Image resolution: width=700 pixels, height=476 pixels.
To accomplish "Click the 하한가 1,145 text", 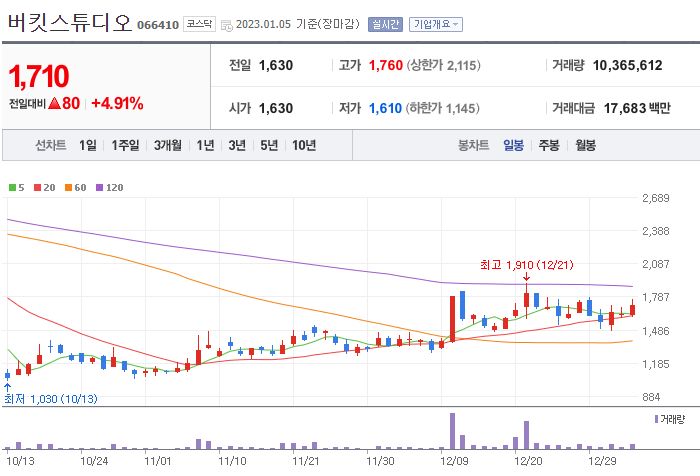I will point(443,108).
